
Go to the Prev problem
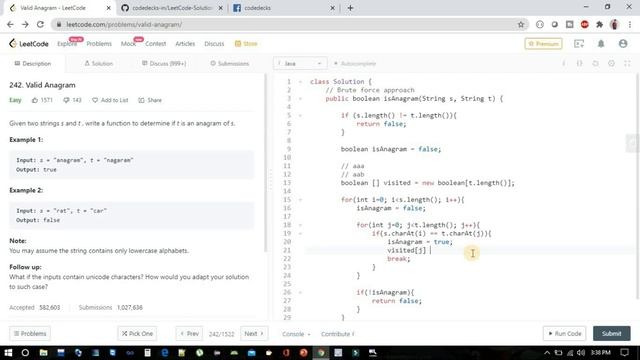coord(189,333)
